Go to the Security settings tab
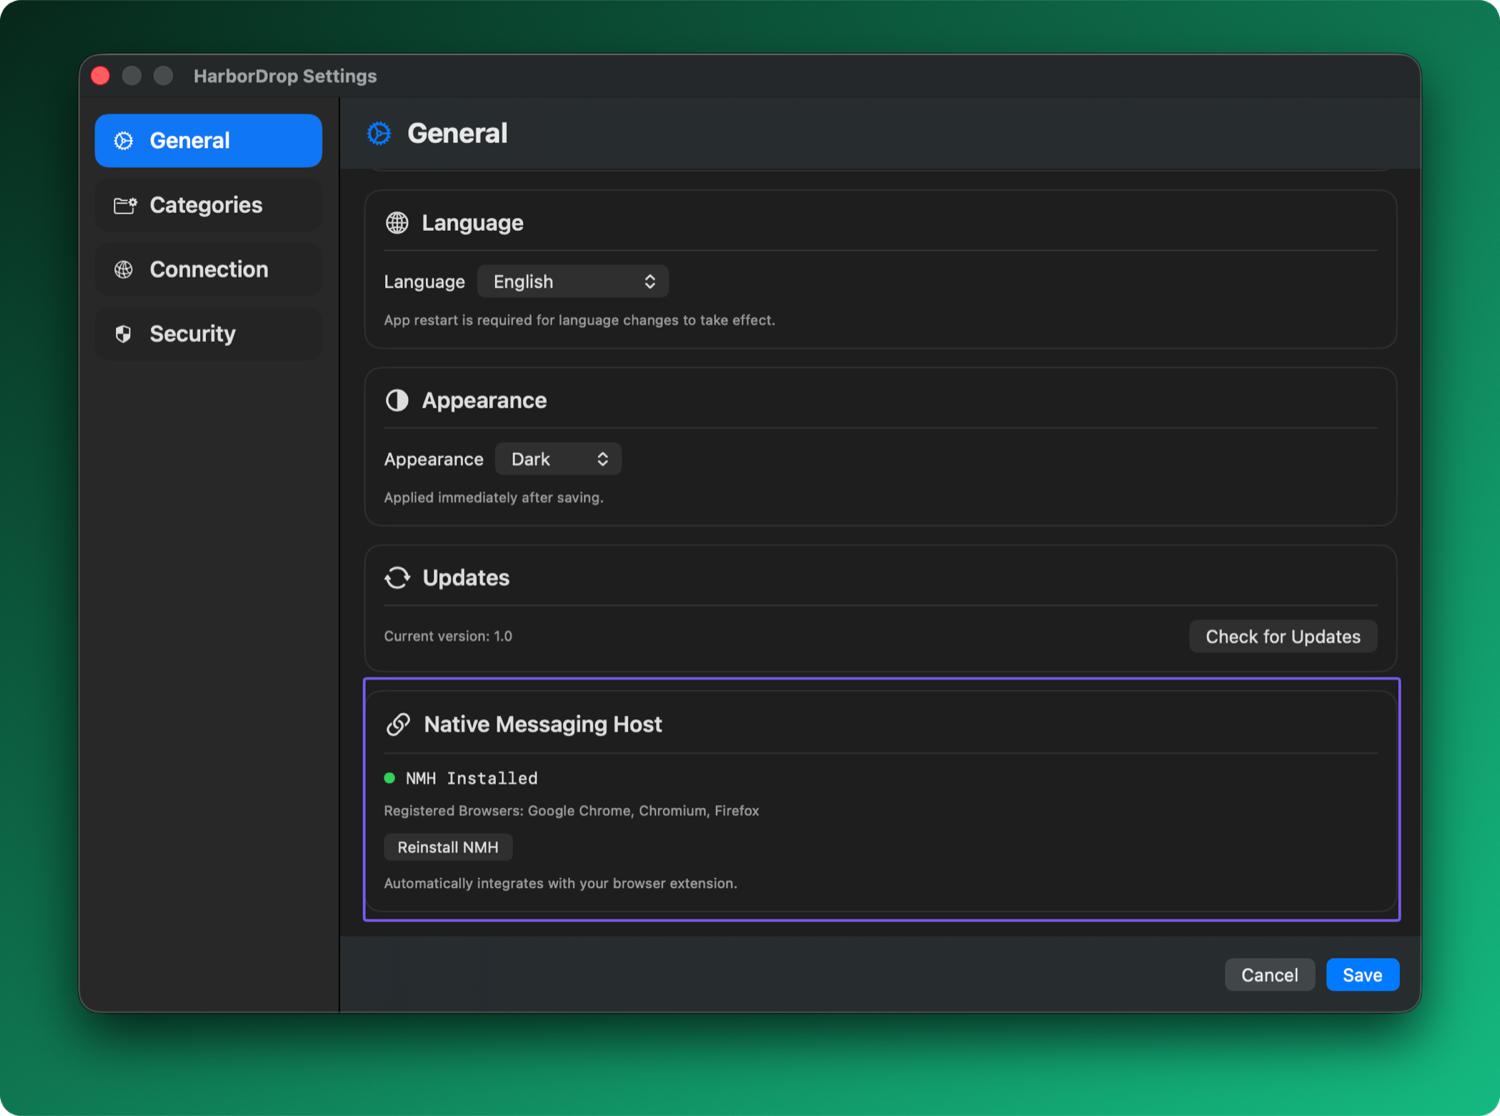Viewport: 1500px width, 1116px height. pos(208,334)
